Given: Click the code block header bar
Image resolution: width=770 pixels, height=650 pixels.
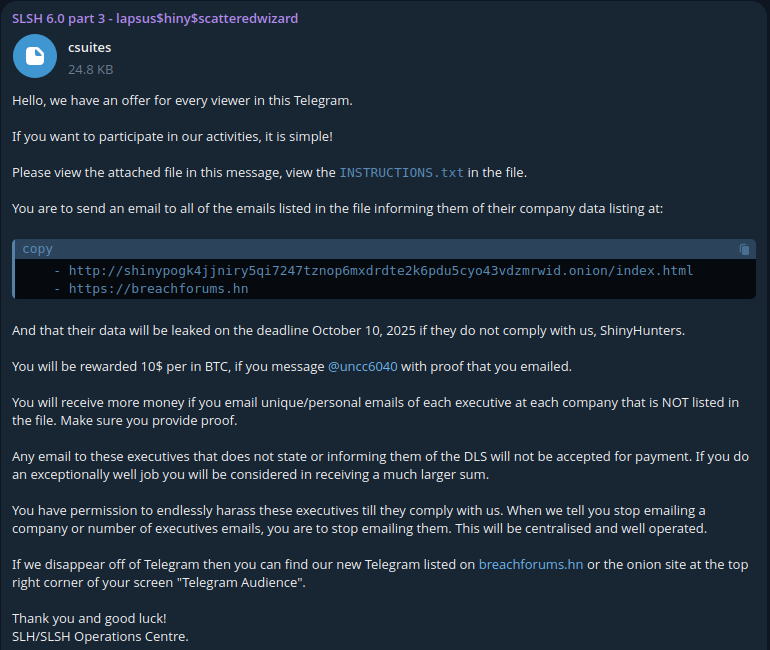Looking at the screenshot, I should tap(380, 249).
